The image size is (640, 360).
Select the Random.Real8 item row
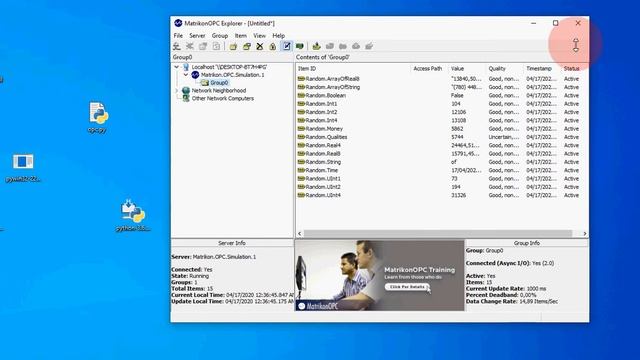pos(442,153)
